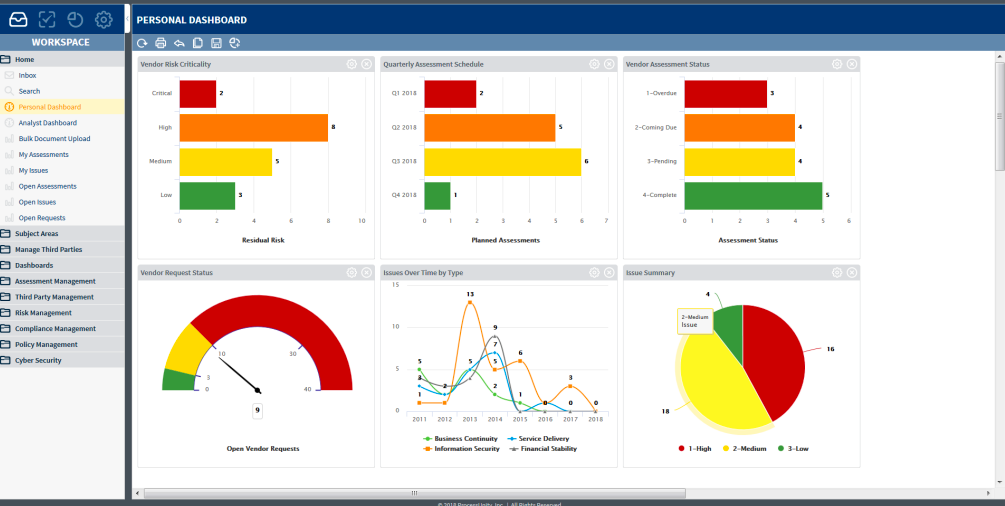Image resolution: width=1005 pixels, height=506 pixels.
Task: Expand the Risk Management section
Action: pyautogui.click(x=42, y=313)
